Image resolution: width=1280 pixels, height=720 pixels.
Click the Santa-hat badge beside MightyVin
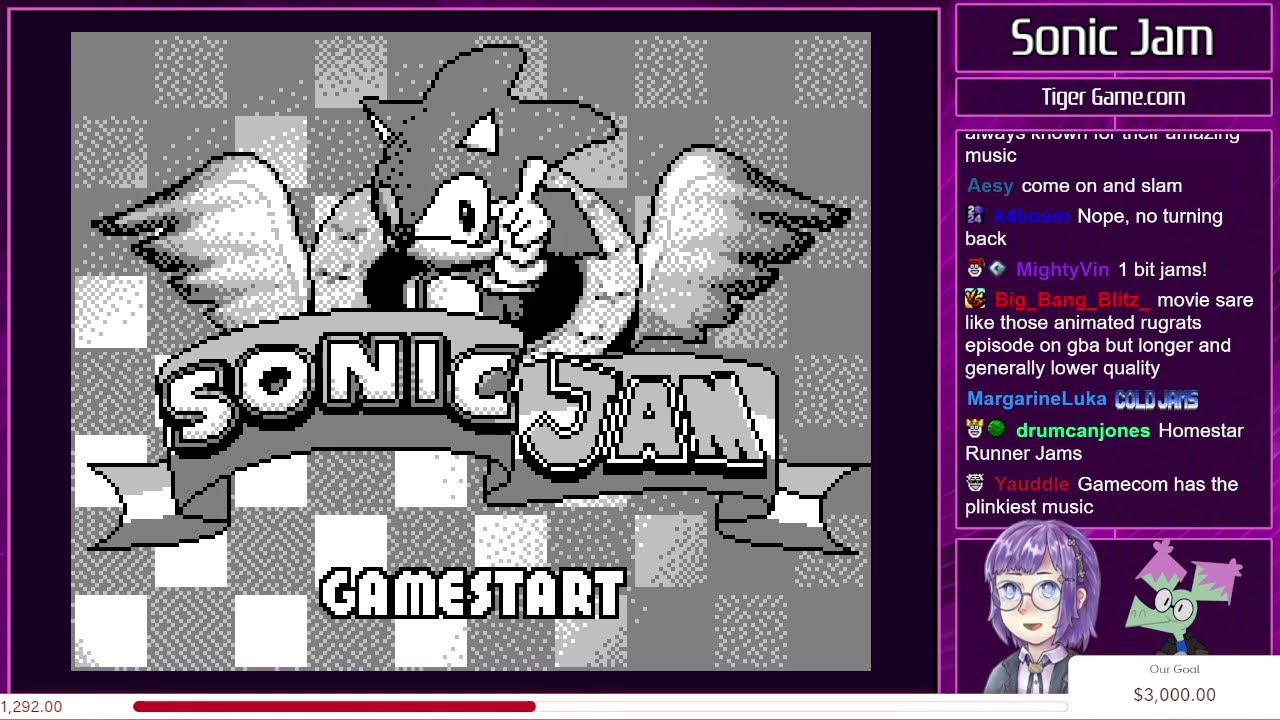(975, 269)
